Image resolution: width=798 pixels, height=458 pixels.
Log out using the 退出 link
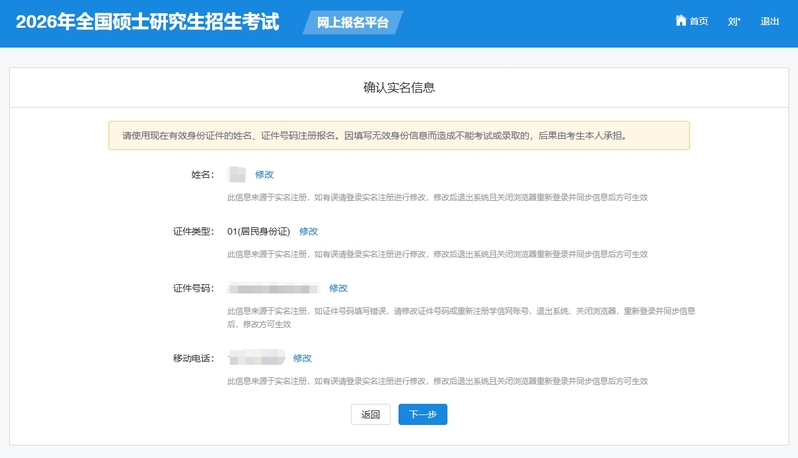(769, 21)
